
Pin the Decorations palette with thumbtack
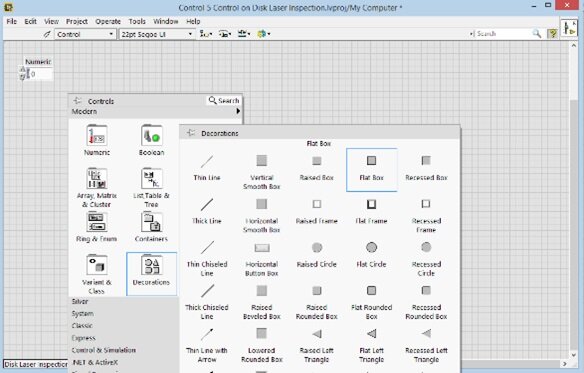click(x=191, y=133)
